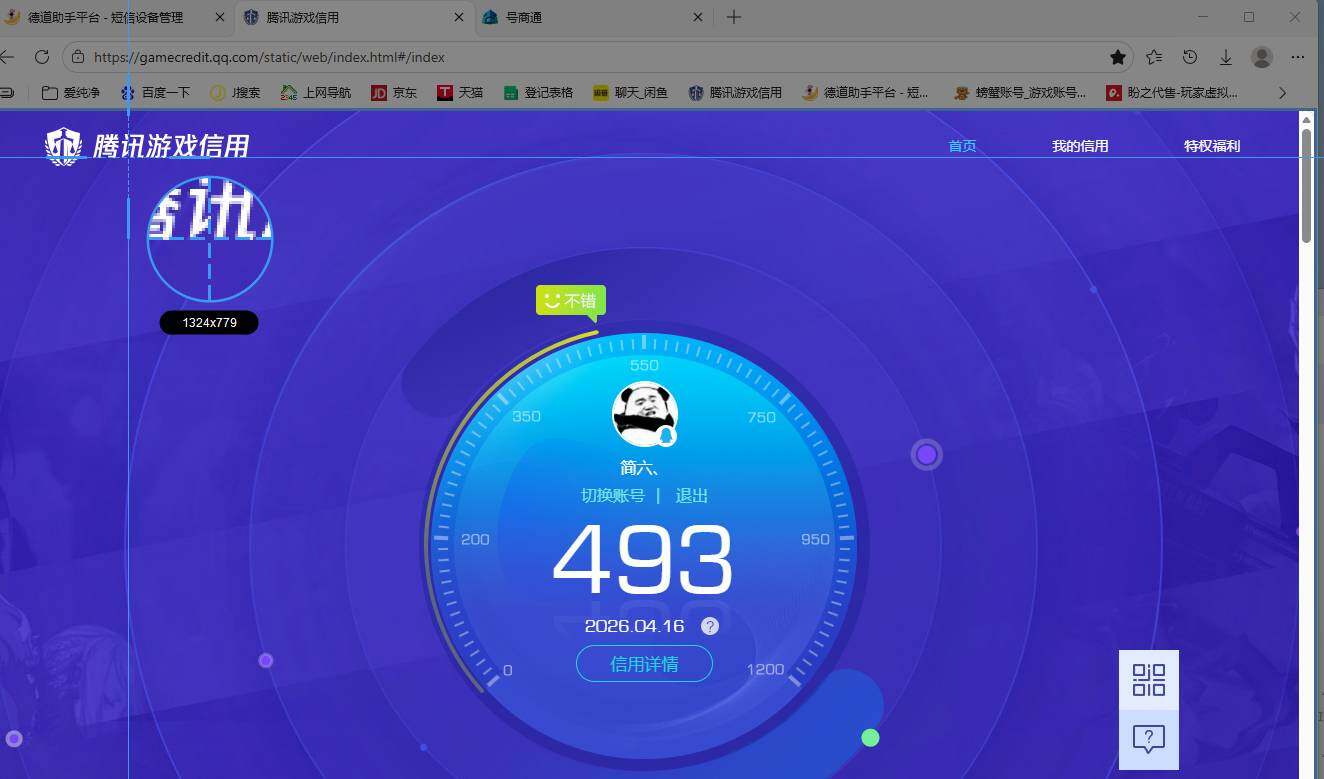Click the user avatar thumbnail in gauge

point(644,414)
